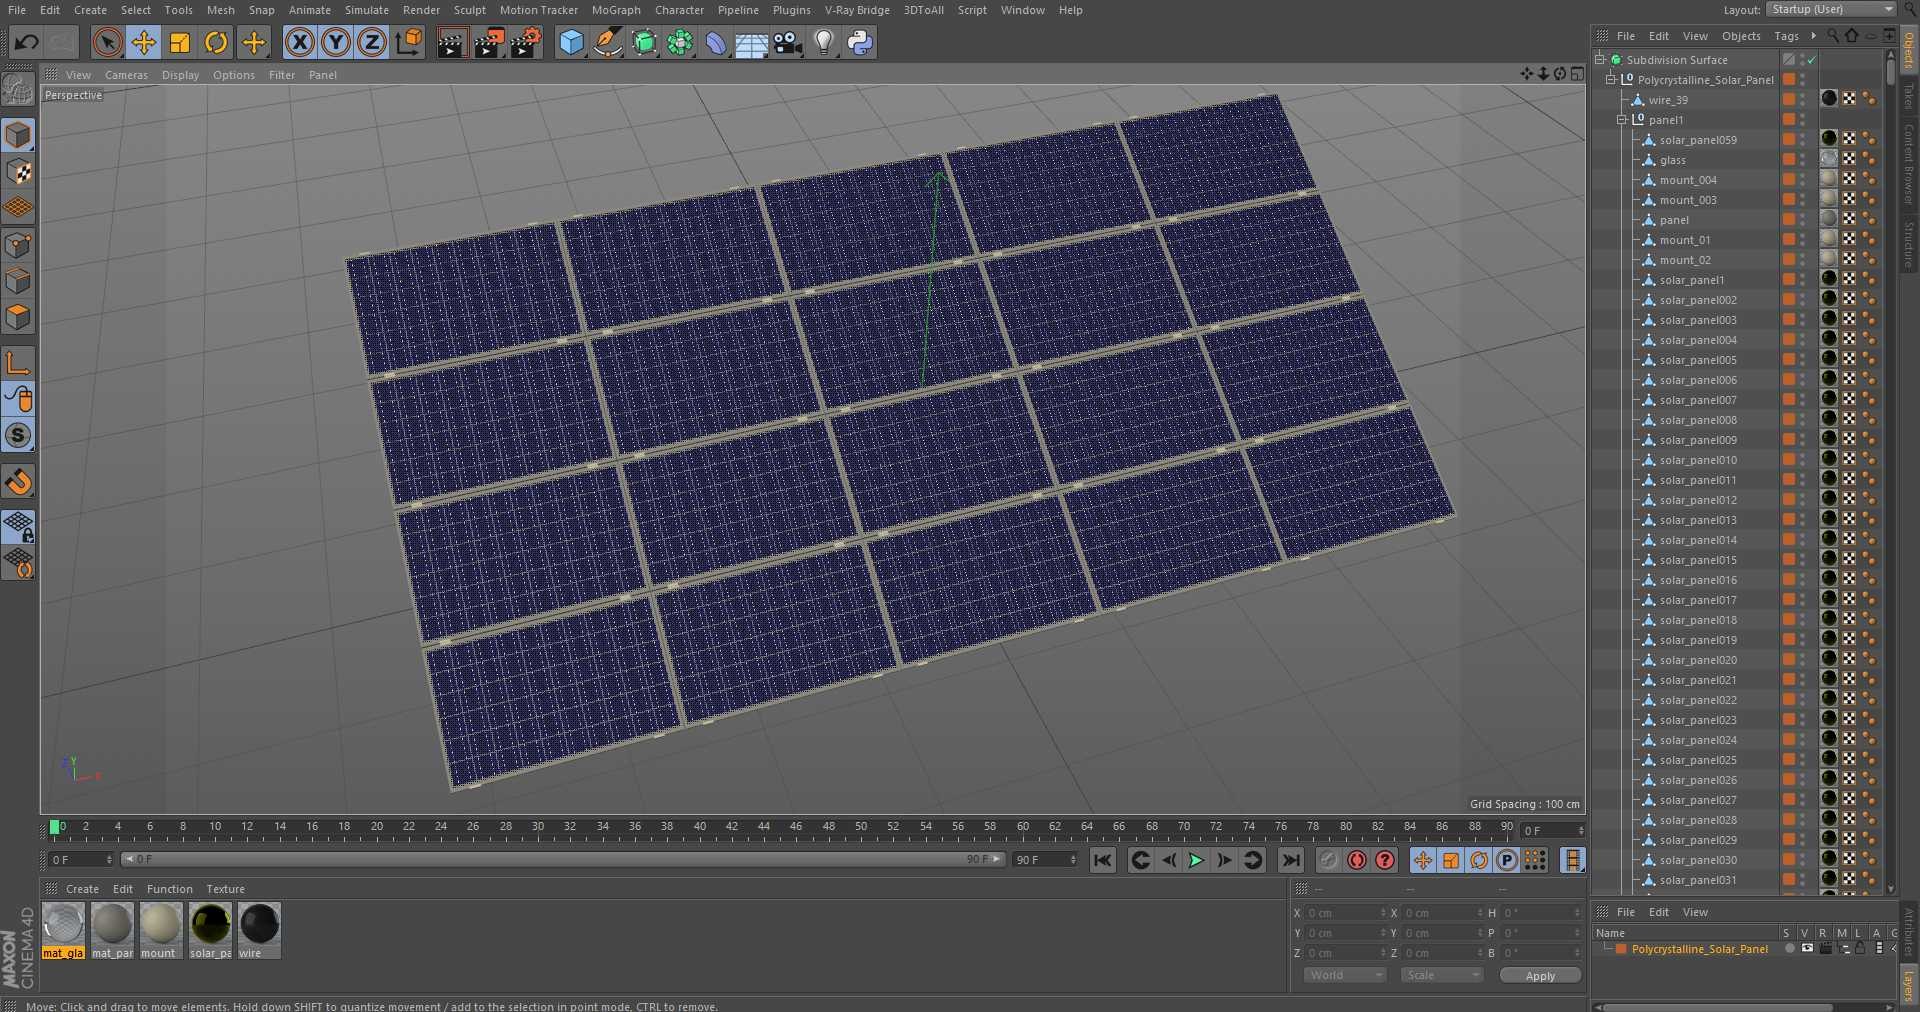Open material manager Texture menu
The width and height of the screenshot is (1920, 1012).
pos(225,889)
